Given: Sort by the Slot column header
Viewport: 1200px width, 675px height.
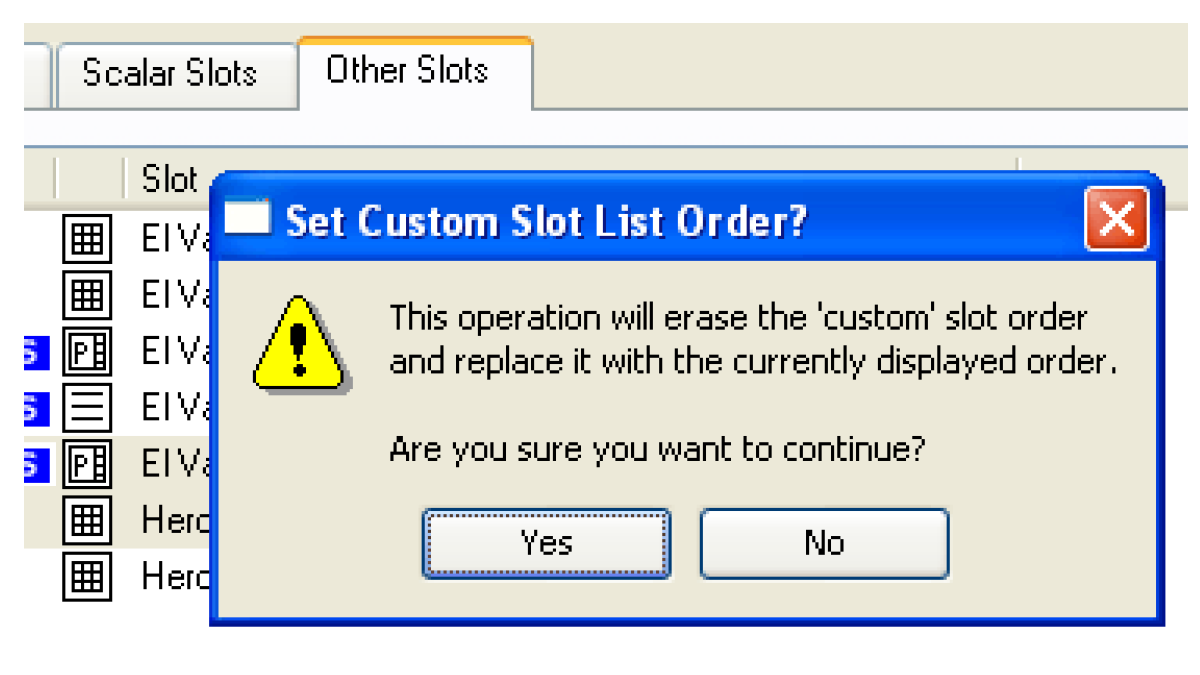Looking at the screenshot, I should click(170, 179).
